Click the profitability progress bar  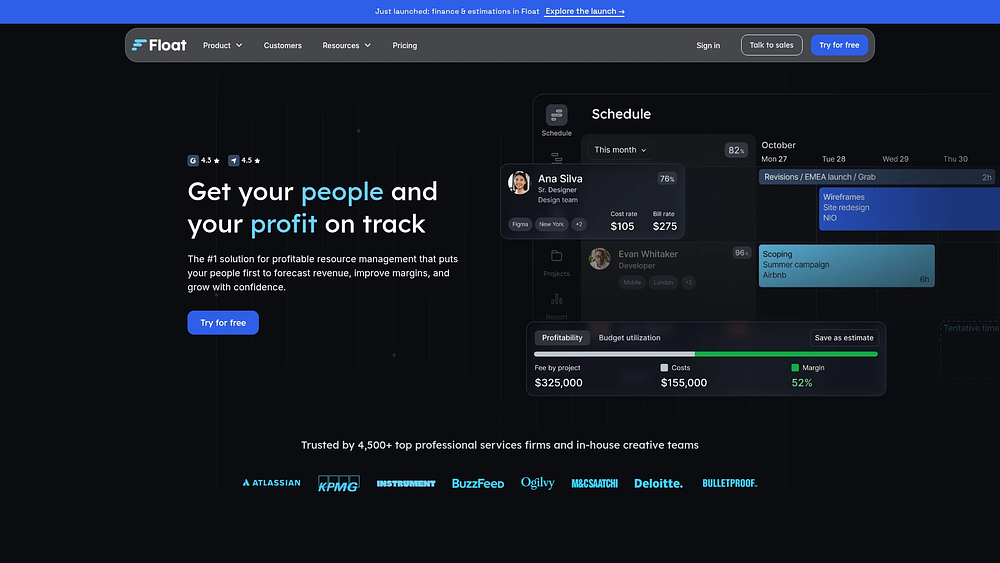706,354
